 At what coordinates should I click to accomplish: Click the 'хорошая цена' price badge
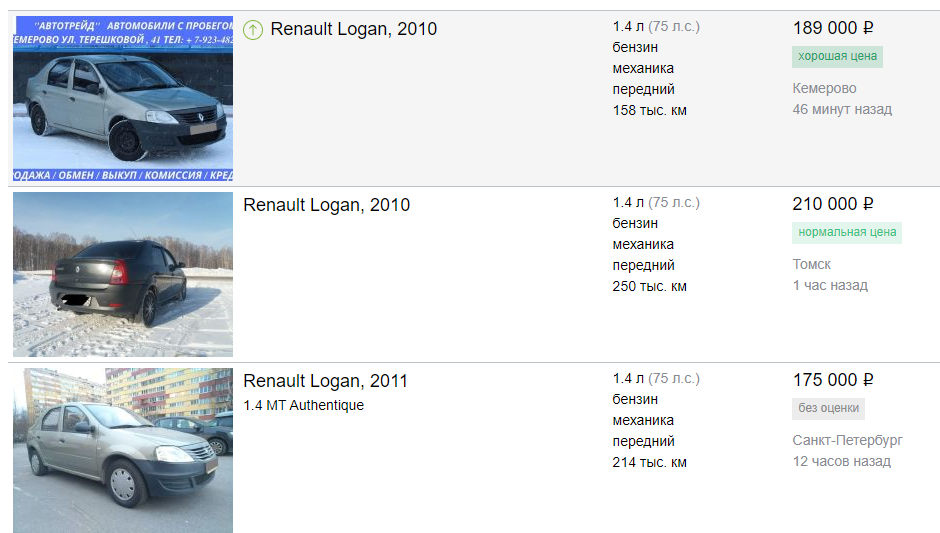[837, 56]
